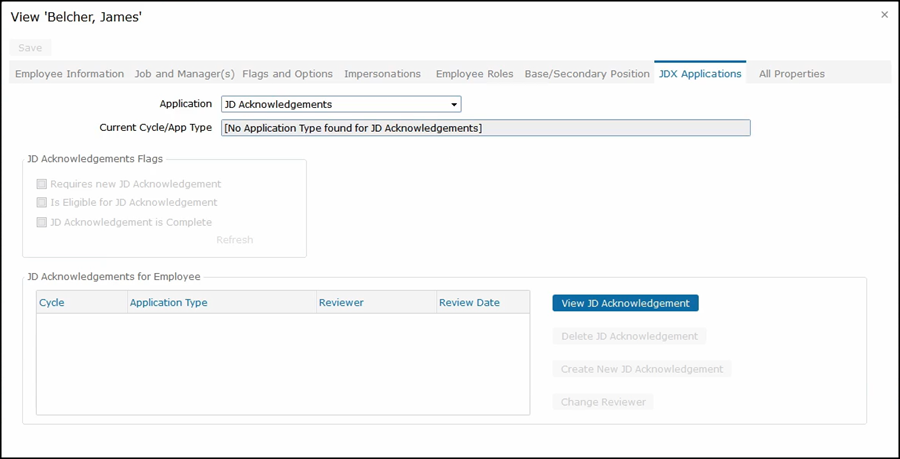Click the Refresh link in flags panel
This screenshot has height=459, width=900.
(235, 240)
